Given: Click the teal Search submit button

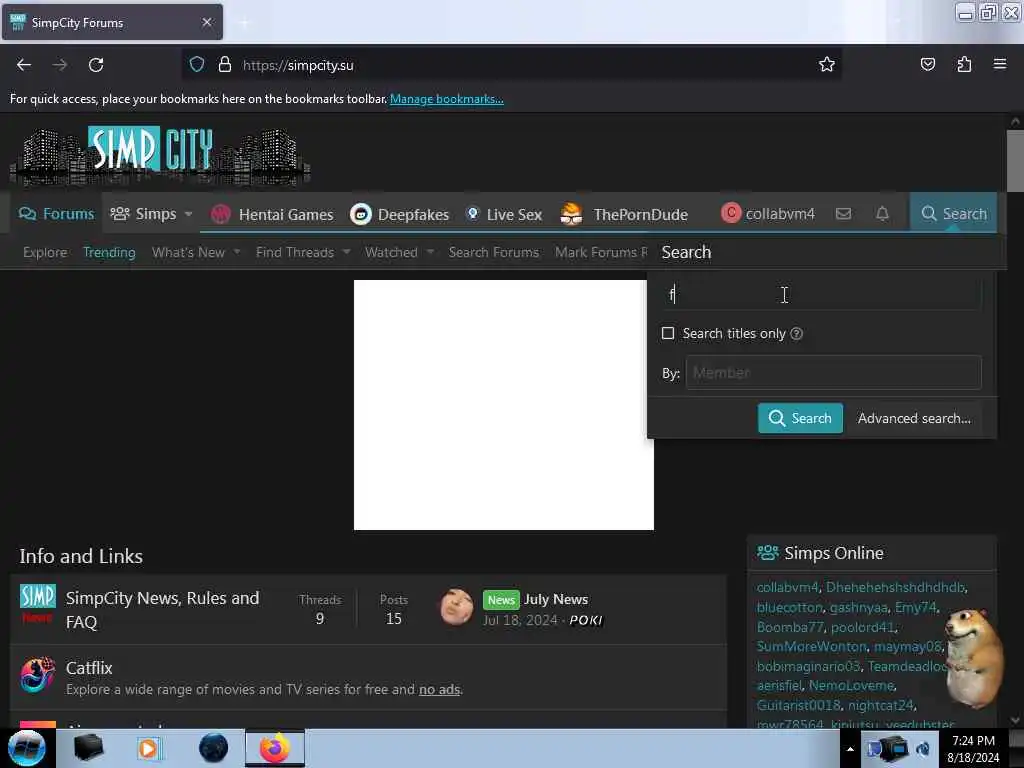Looking at the screenshot, I should (800, 418).
